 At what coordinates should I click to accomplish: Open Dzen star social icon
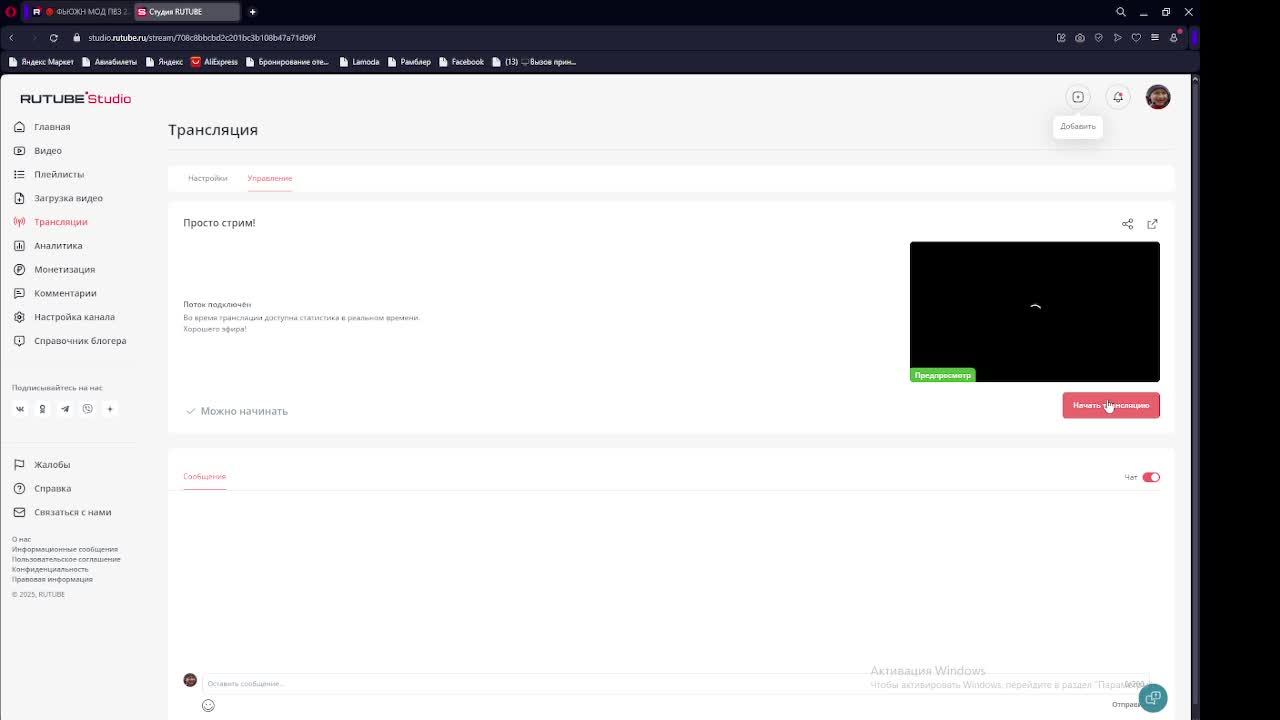(x=110, y=409)
